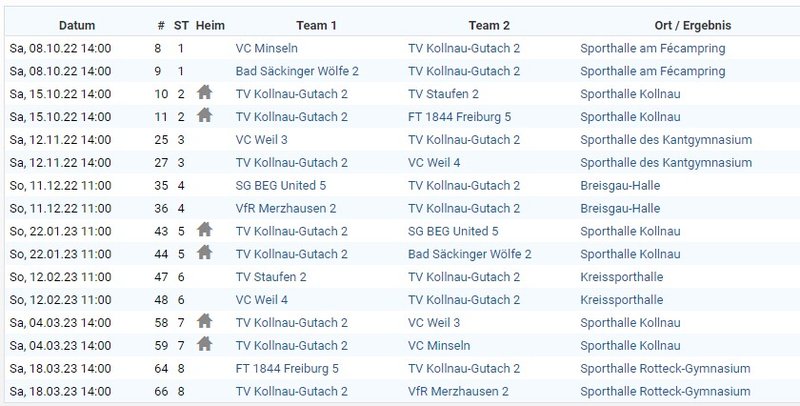Screen dimensions: 800x406
Task: Open Sporthalle am Fécampring for match 8
Action: (653, 48)
